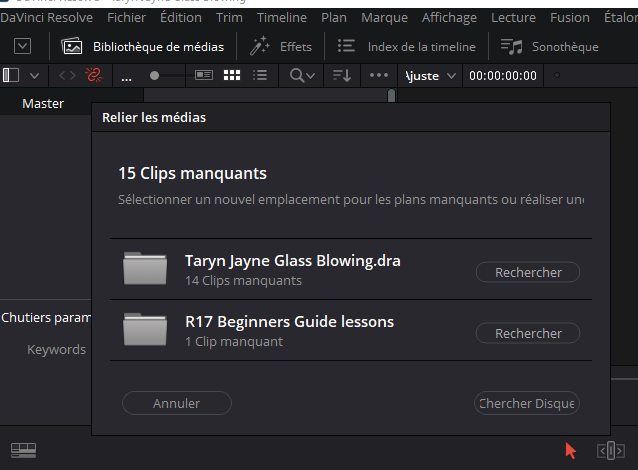The image size is (638, 470).
Task: Open the Bibliothèque de médias panel
Action: [141, 46]
